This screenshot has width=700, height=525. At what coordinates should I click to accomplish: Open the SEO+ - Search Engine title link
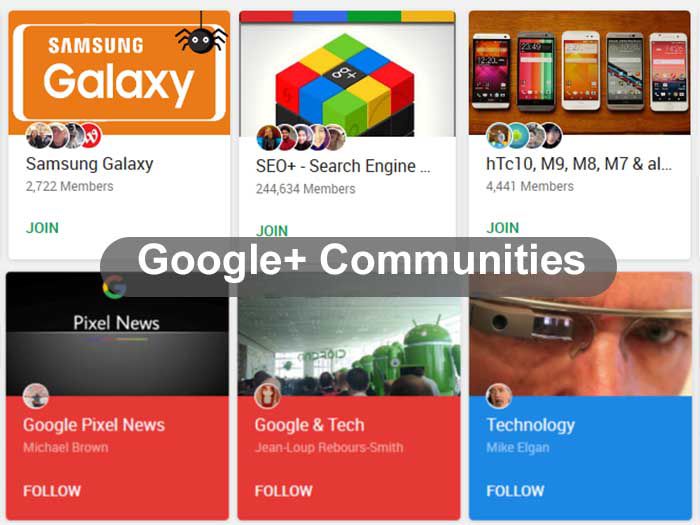pos(343,166)
